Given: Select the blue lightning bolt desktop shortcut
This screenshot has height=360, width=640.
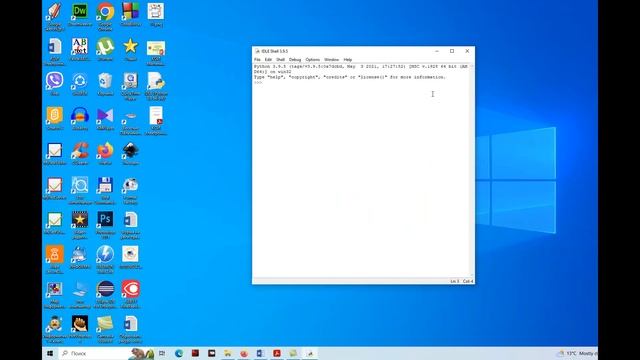Looking at the screenshot, I should (105, 259).
